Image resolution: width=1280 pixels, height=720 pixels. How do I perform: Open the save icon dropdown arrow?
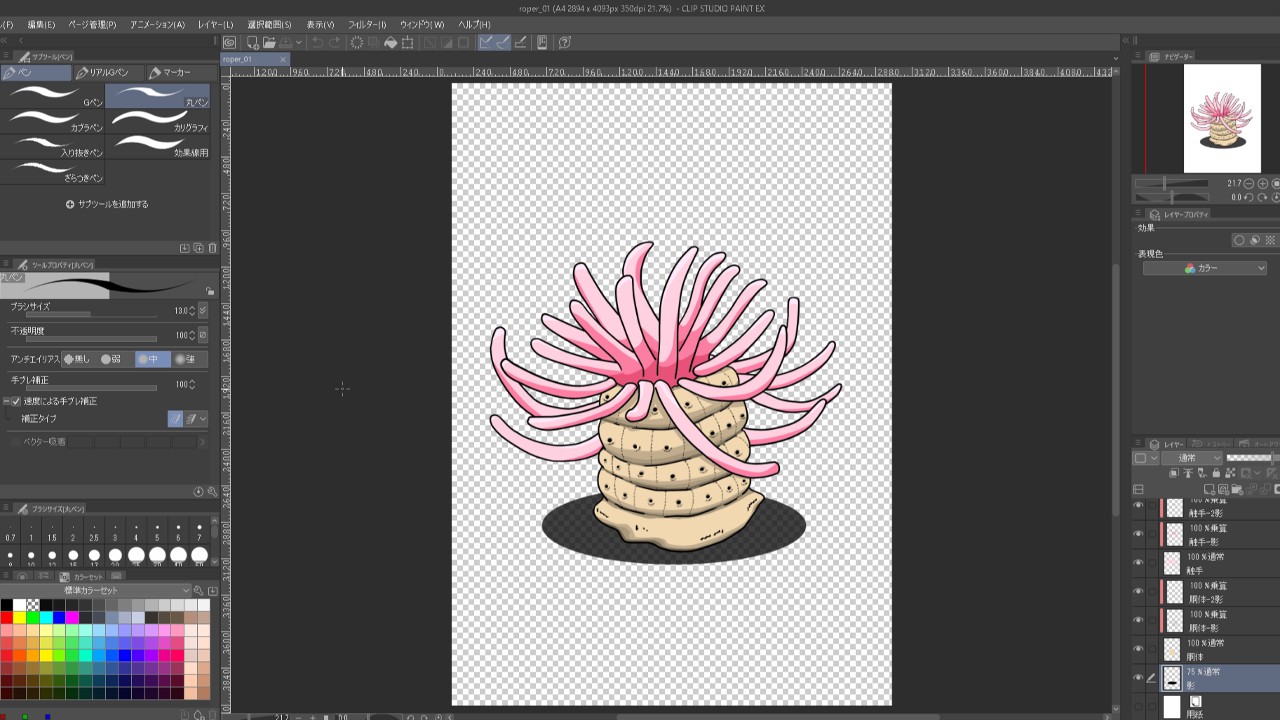coord(299,43)
